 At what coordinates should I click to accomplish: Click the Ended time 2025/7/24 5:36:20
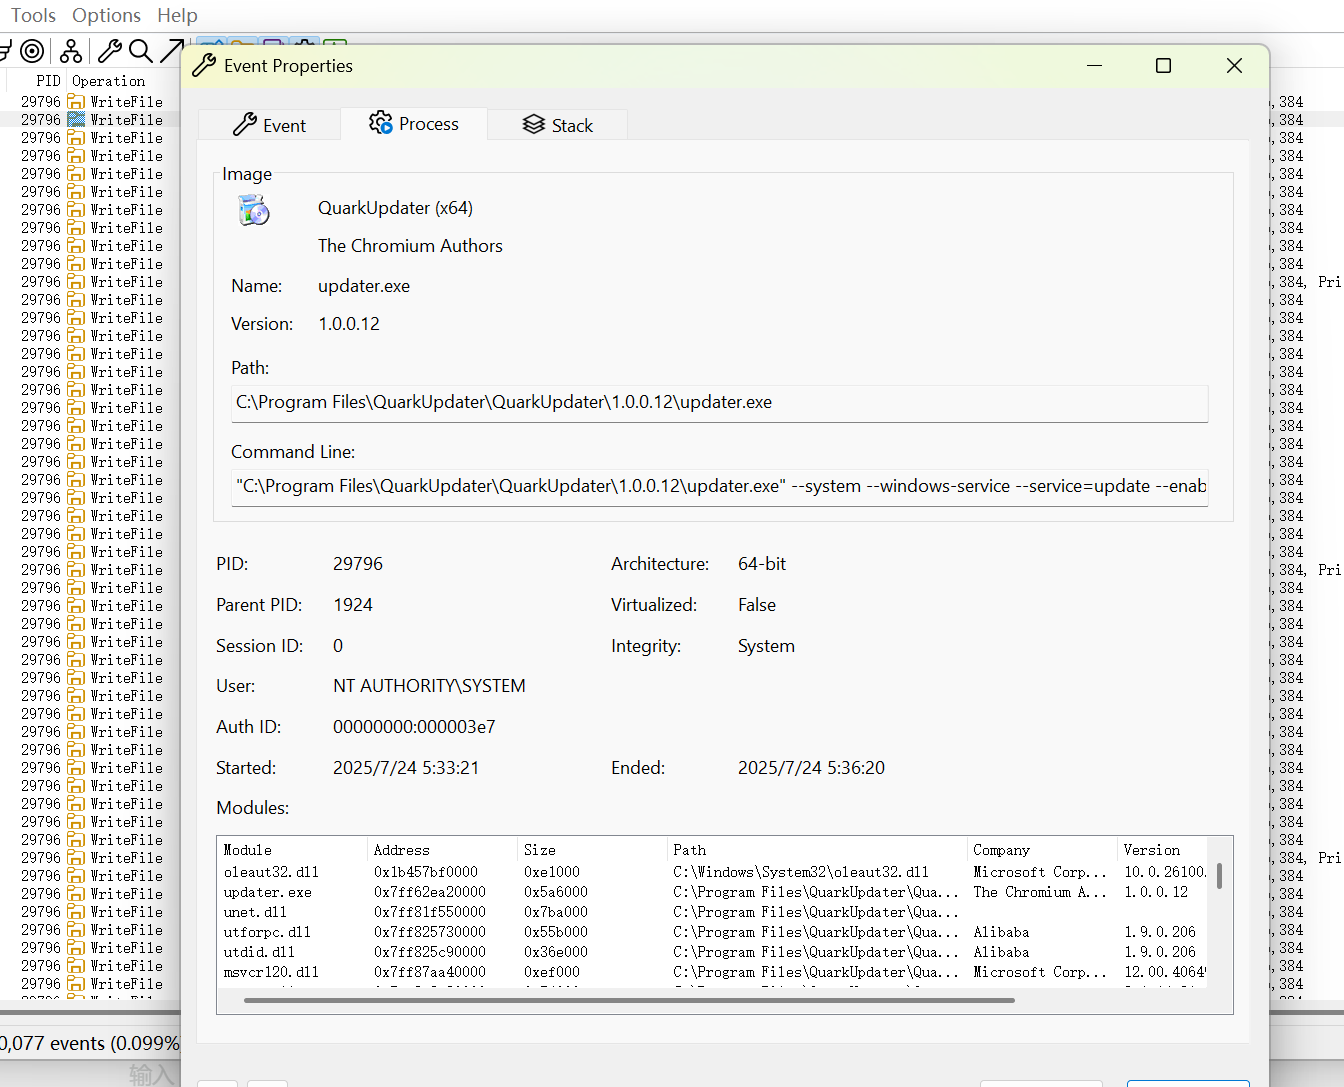811,768
